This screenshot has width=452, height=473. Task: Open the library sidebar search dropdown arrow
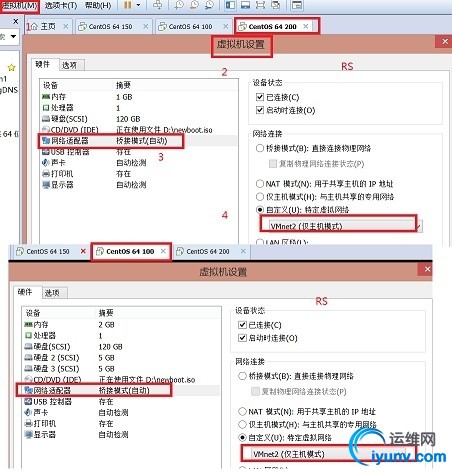click(x=13, y=36)
